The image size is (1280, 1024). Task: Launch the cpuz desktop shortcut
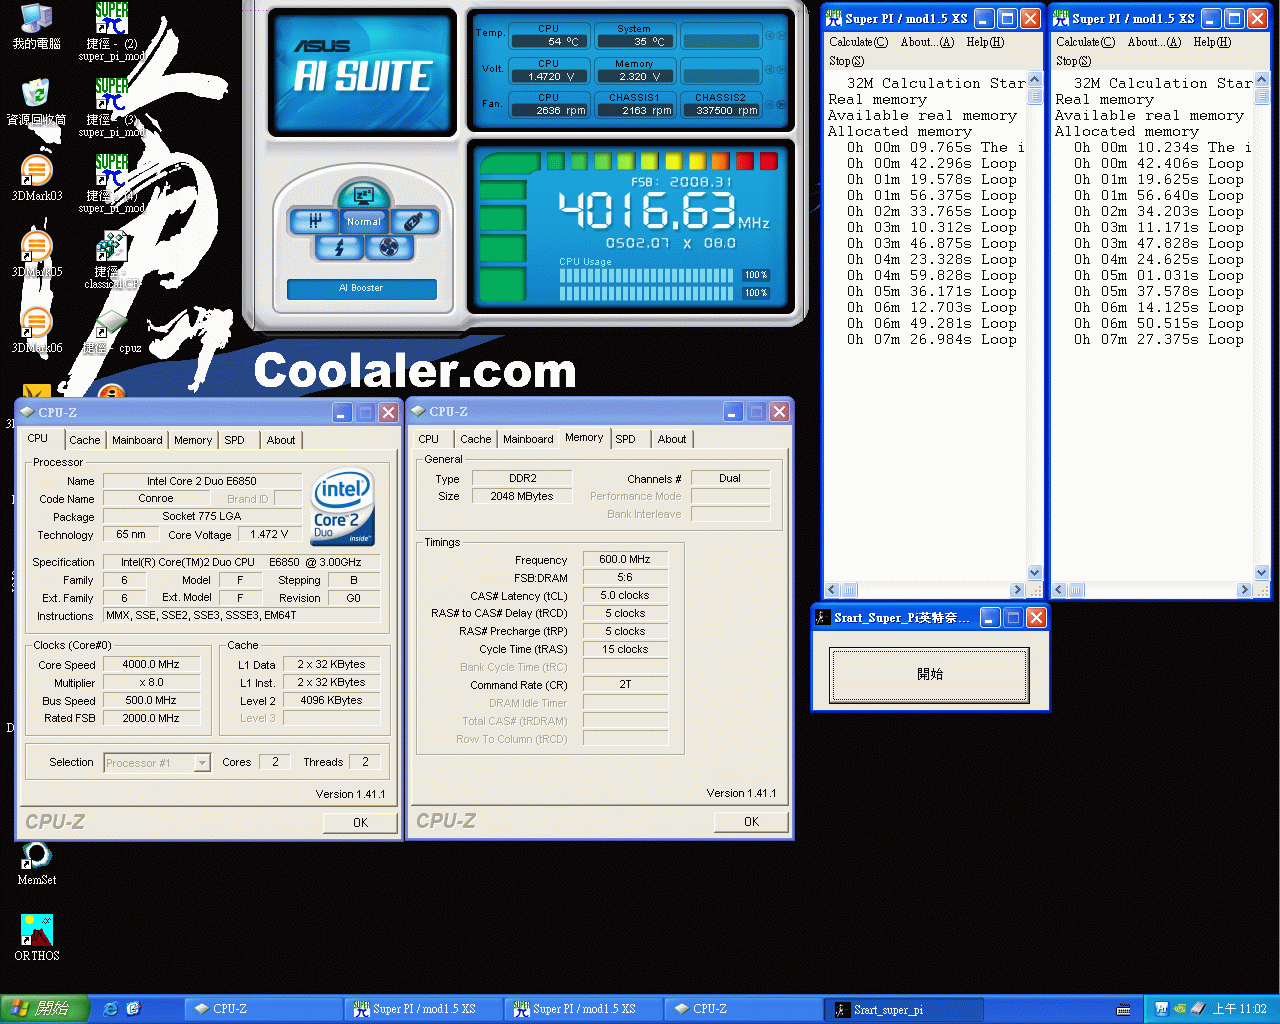tap(112, 333)
